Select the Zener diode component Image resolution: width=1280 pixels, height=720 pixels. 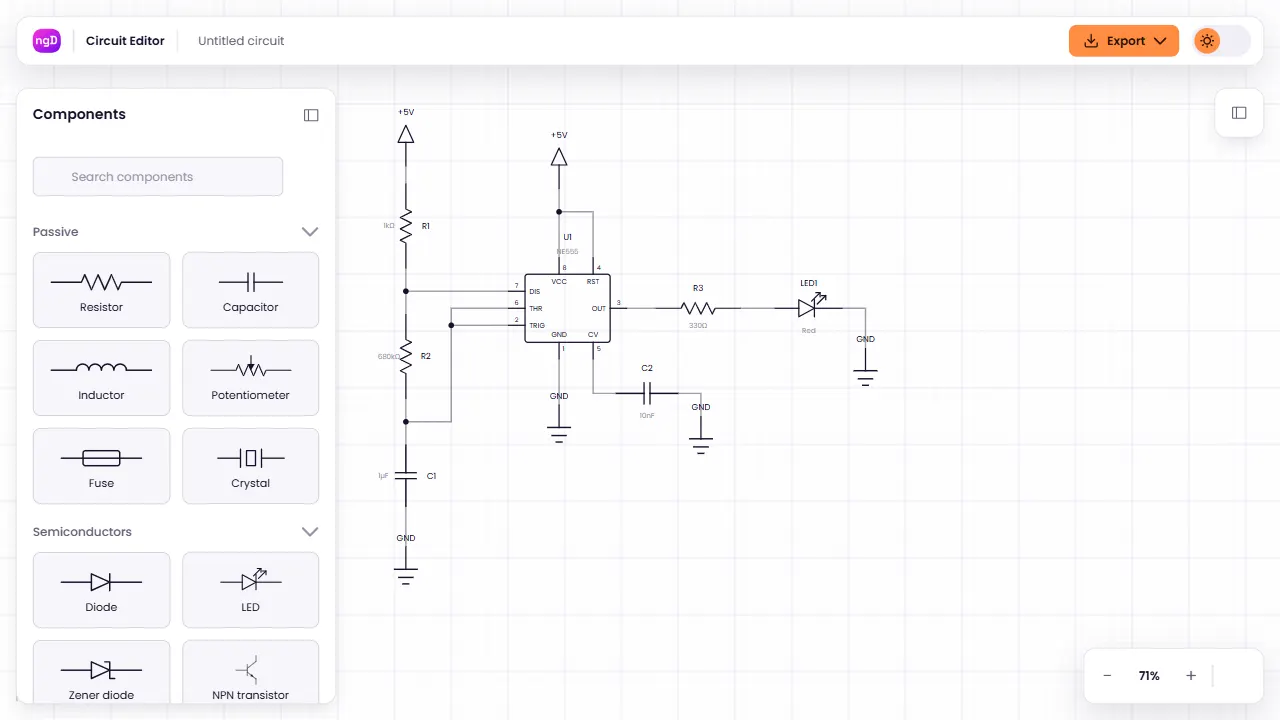[101, 672]
